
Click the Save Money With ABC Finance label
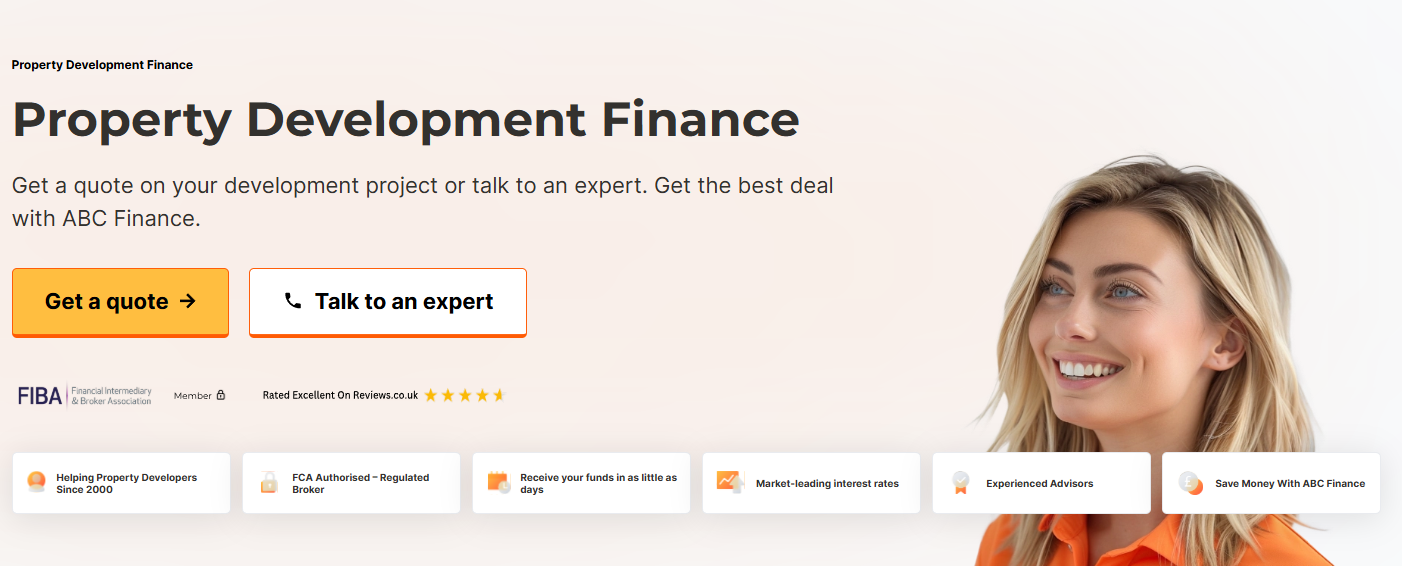[x=1290, y=484]
